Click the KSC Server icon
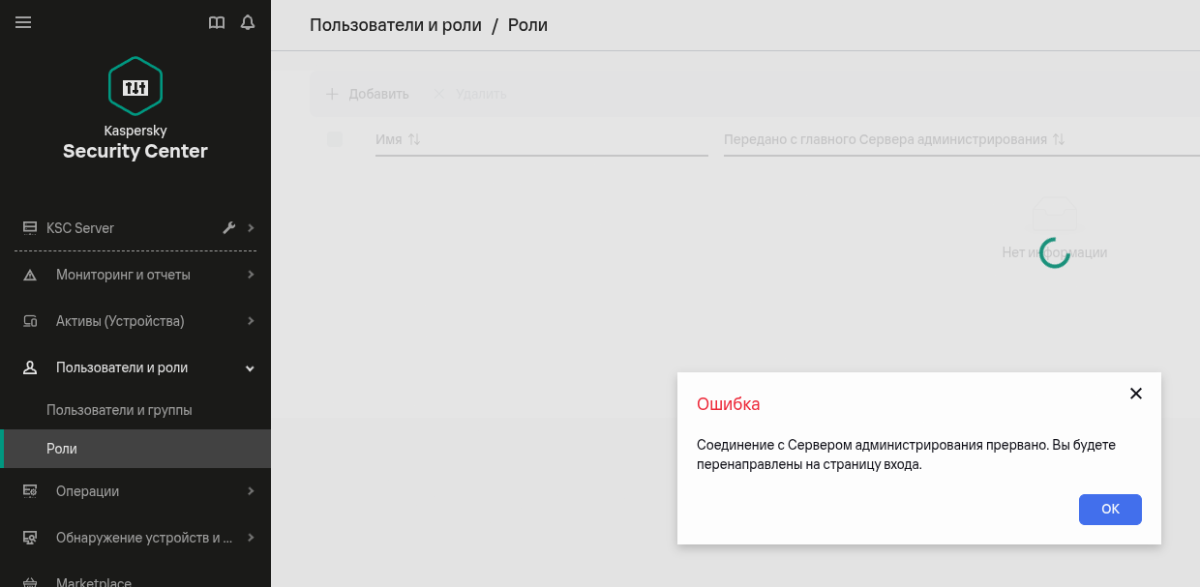The height and width of the screenshot is (587, 1200). [x=30, y=228]
